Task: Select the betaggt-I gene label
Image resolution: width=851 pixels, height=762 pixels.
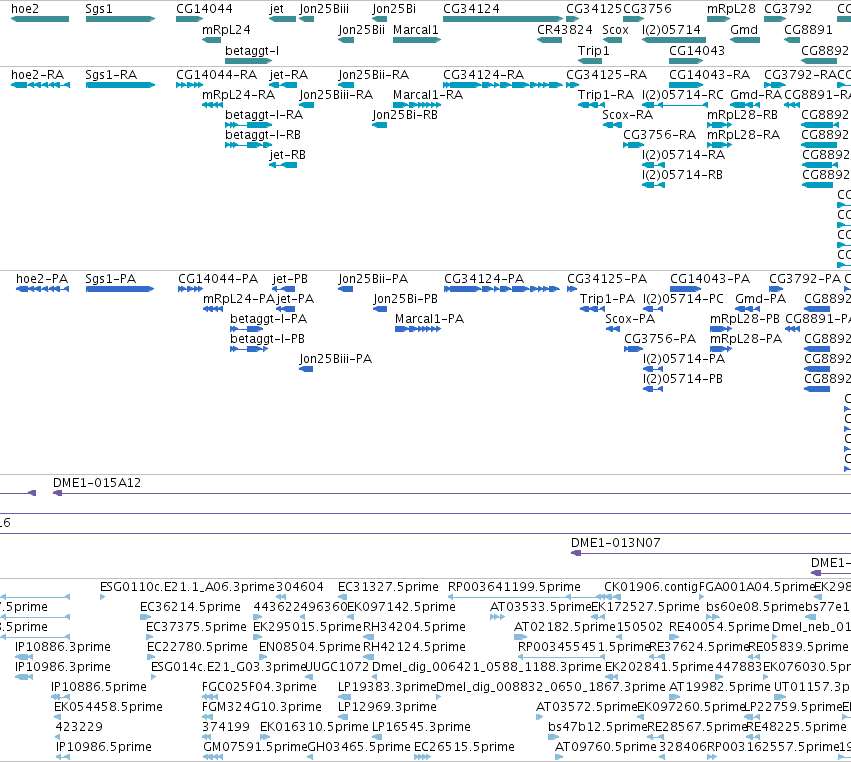Action: point(252,51)
